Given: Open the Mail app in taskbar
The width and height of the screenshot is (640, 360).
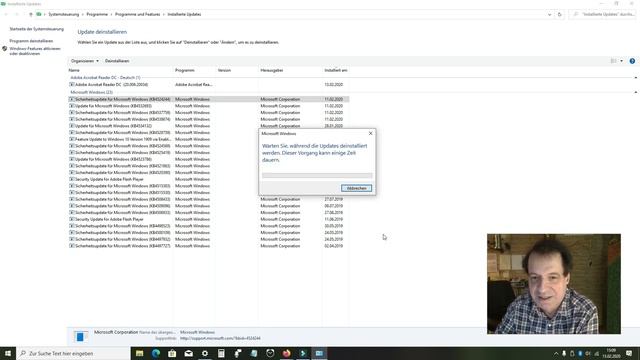Looking at the screenshot, I should 189,353.
